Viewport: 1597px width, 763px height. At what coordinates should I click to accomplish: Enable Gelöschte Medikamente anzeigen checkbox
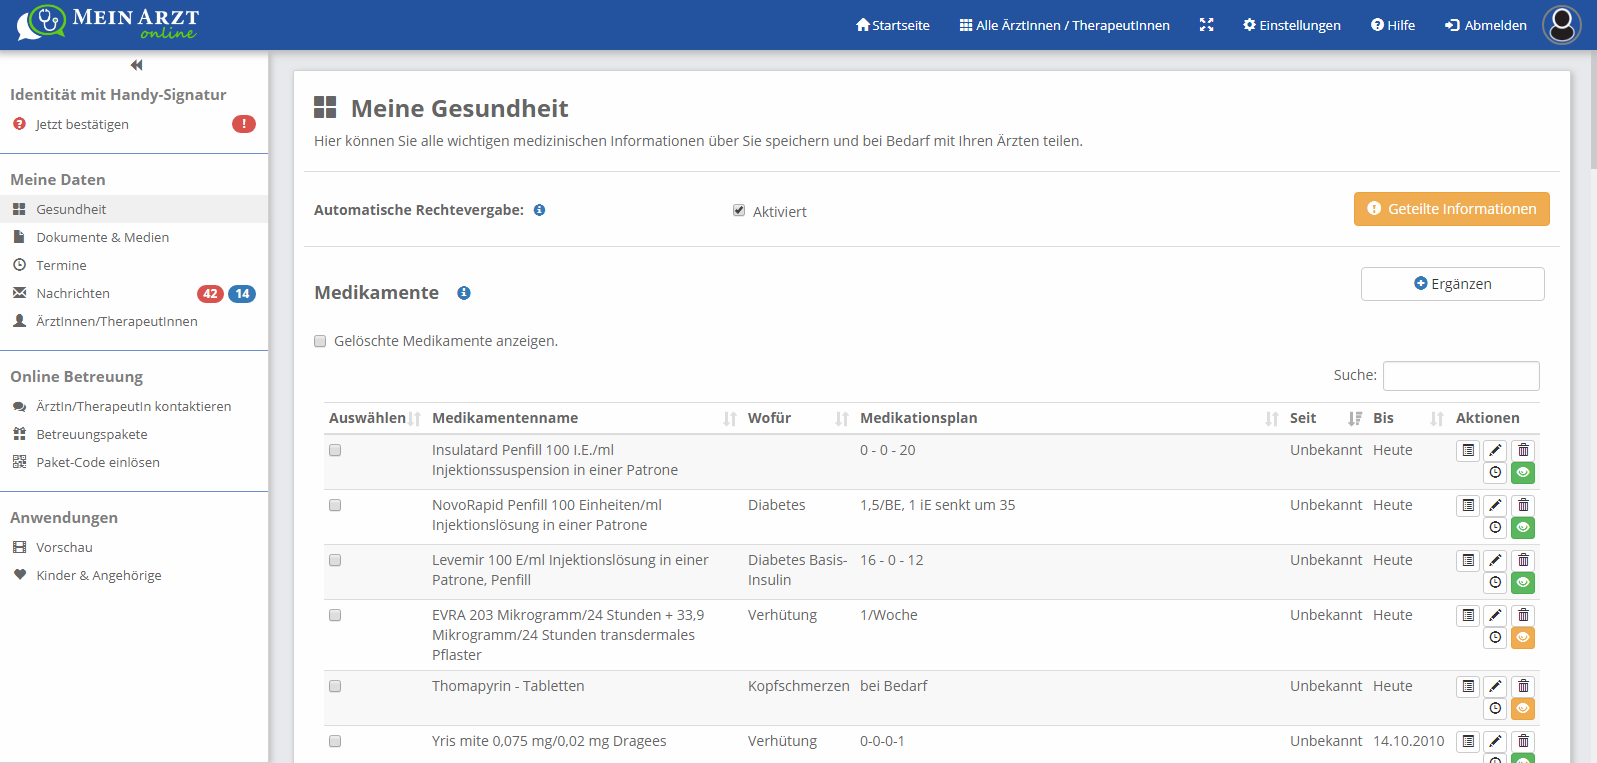tap(320, 341)
